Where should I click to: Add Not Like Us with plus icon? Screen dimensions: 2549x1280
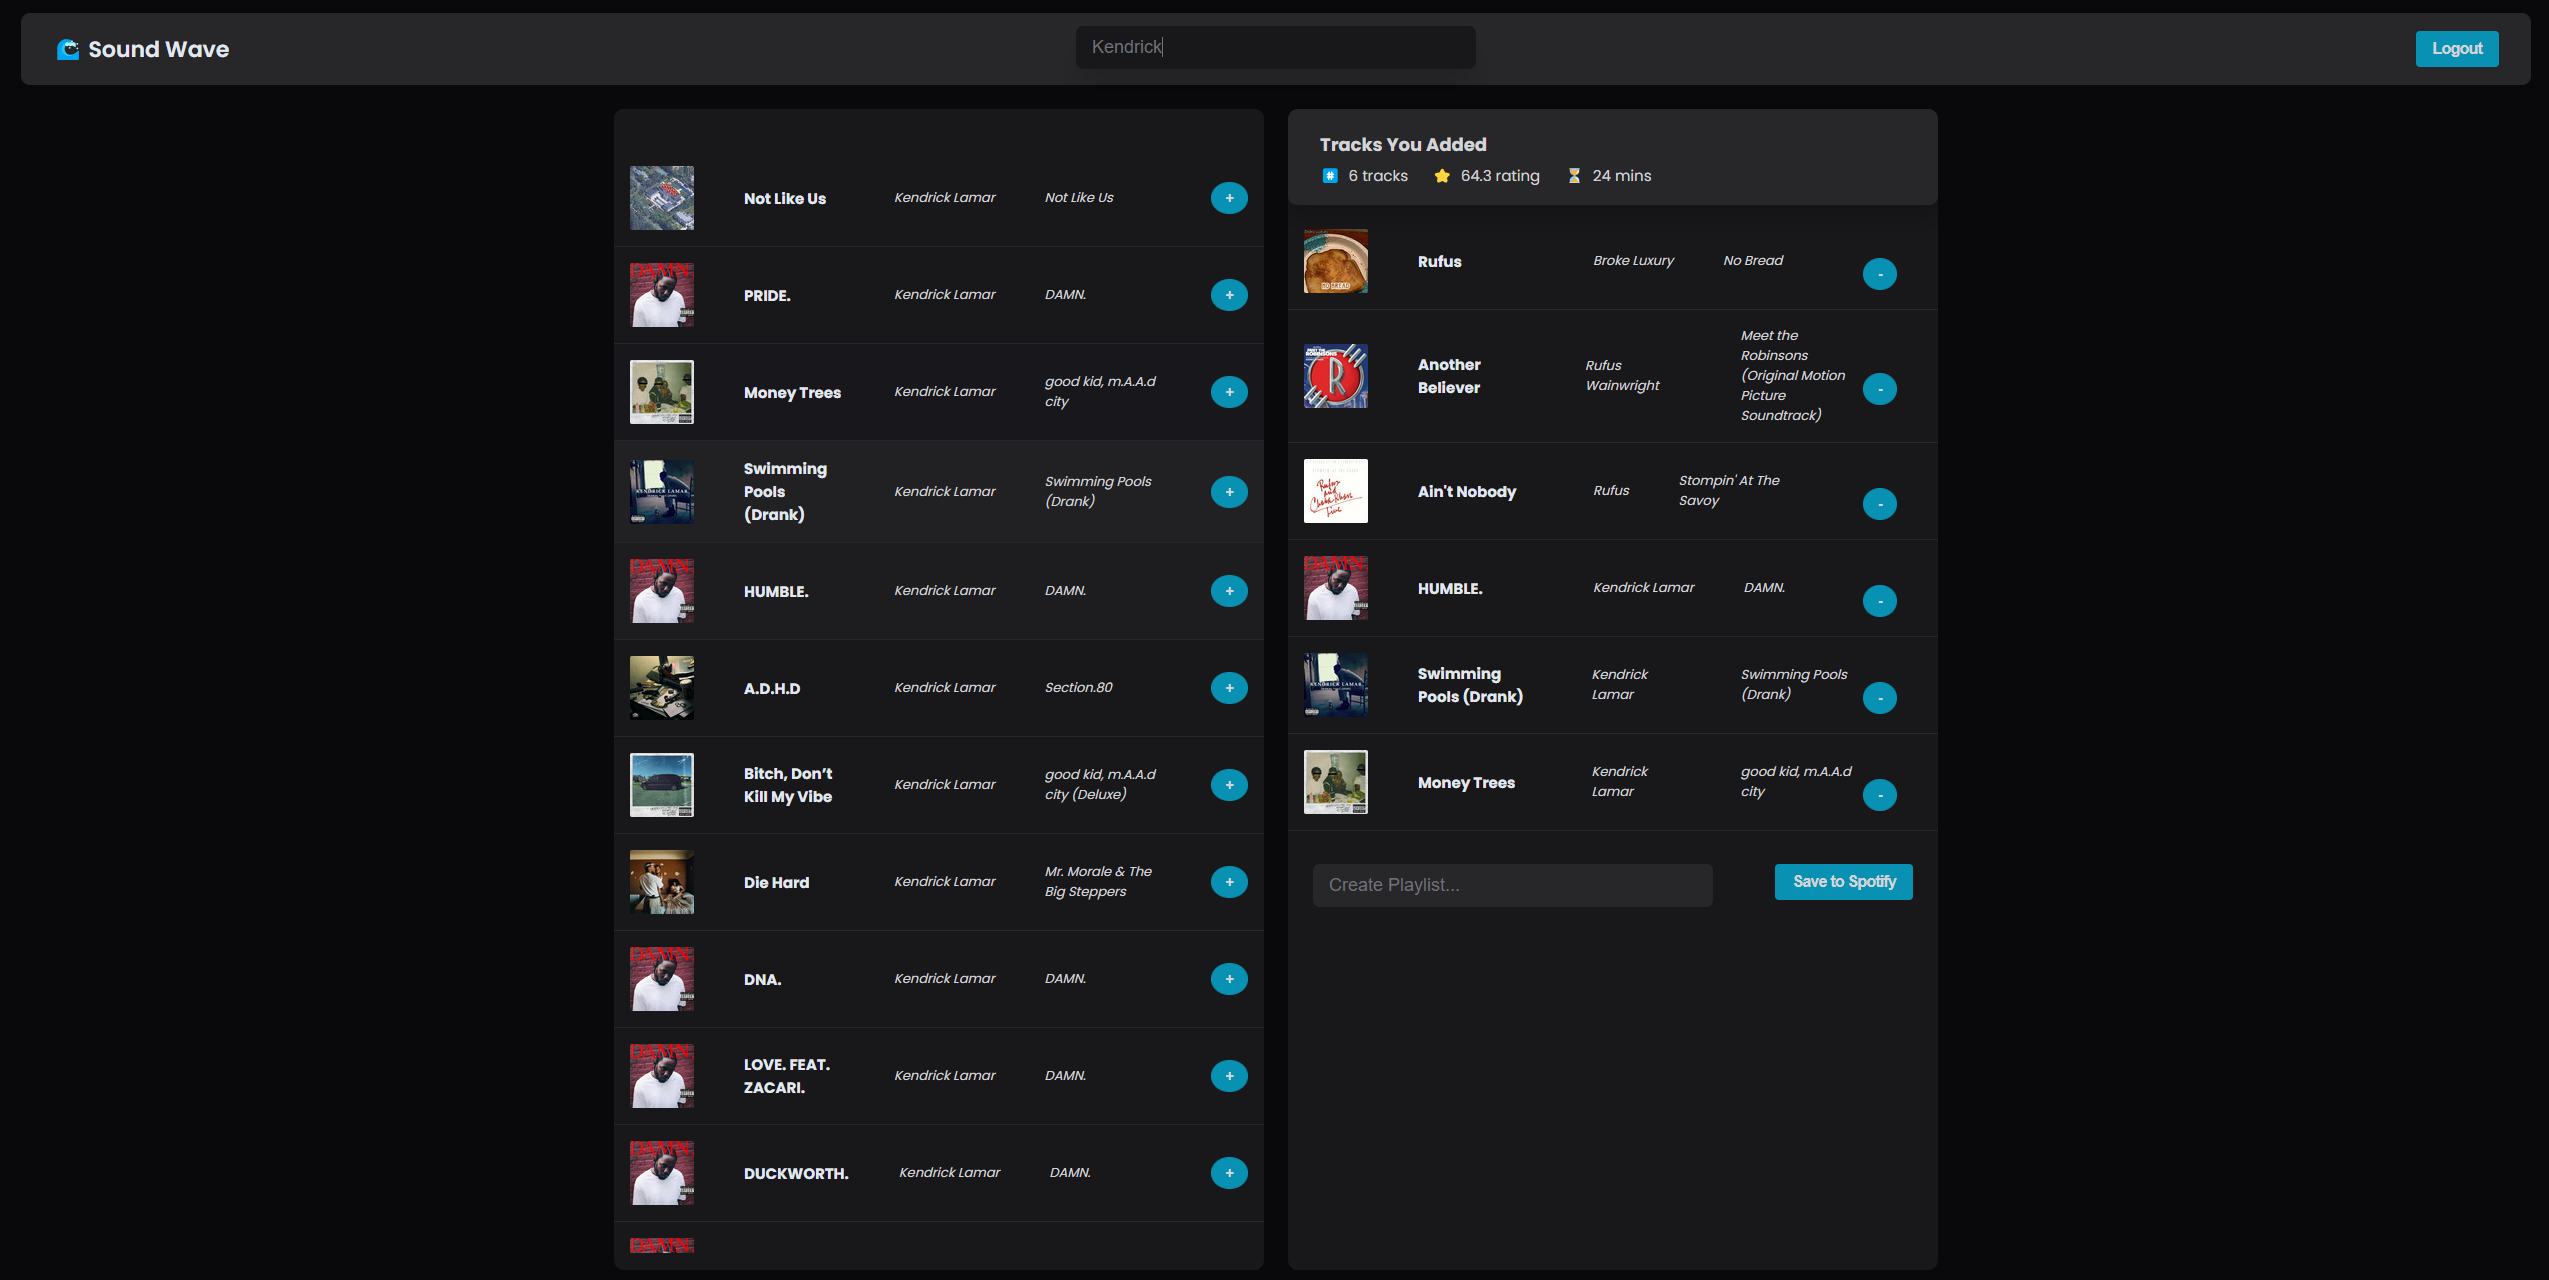[1228, 198]
